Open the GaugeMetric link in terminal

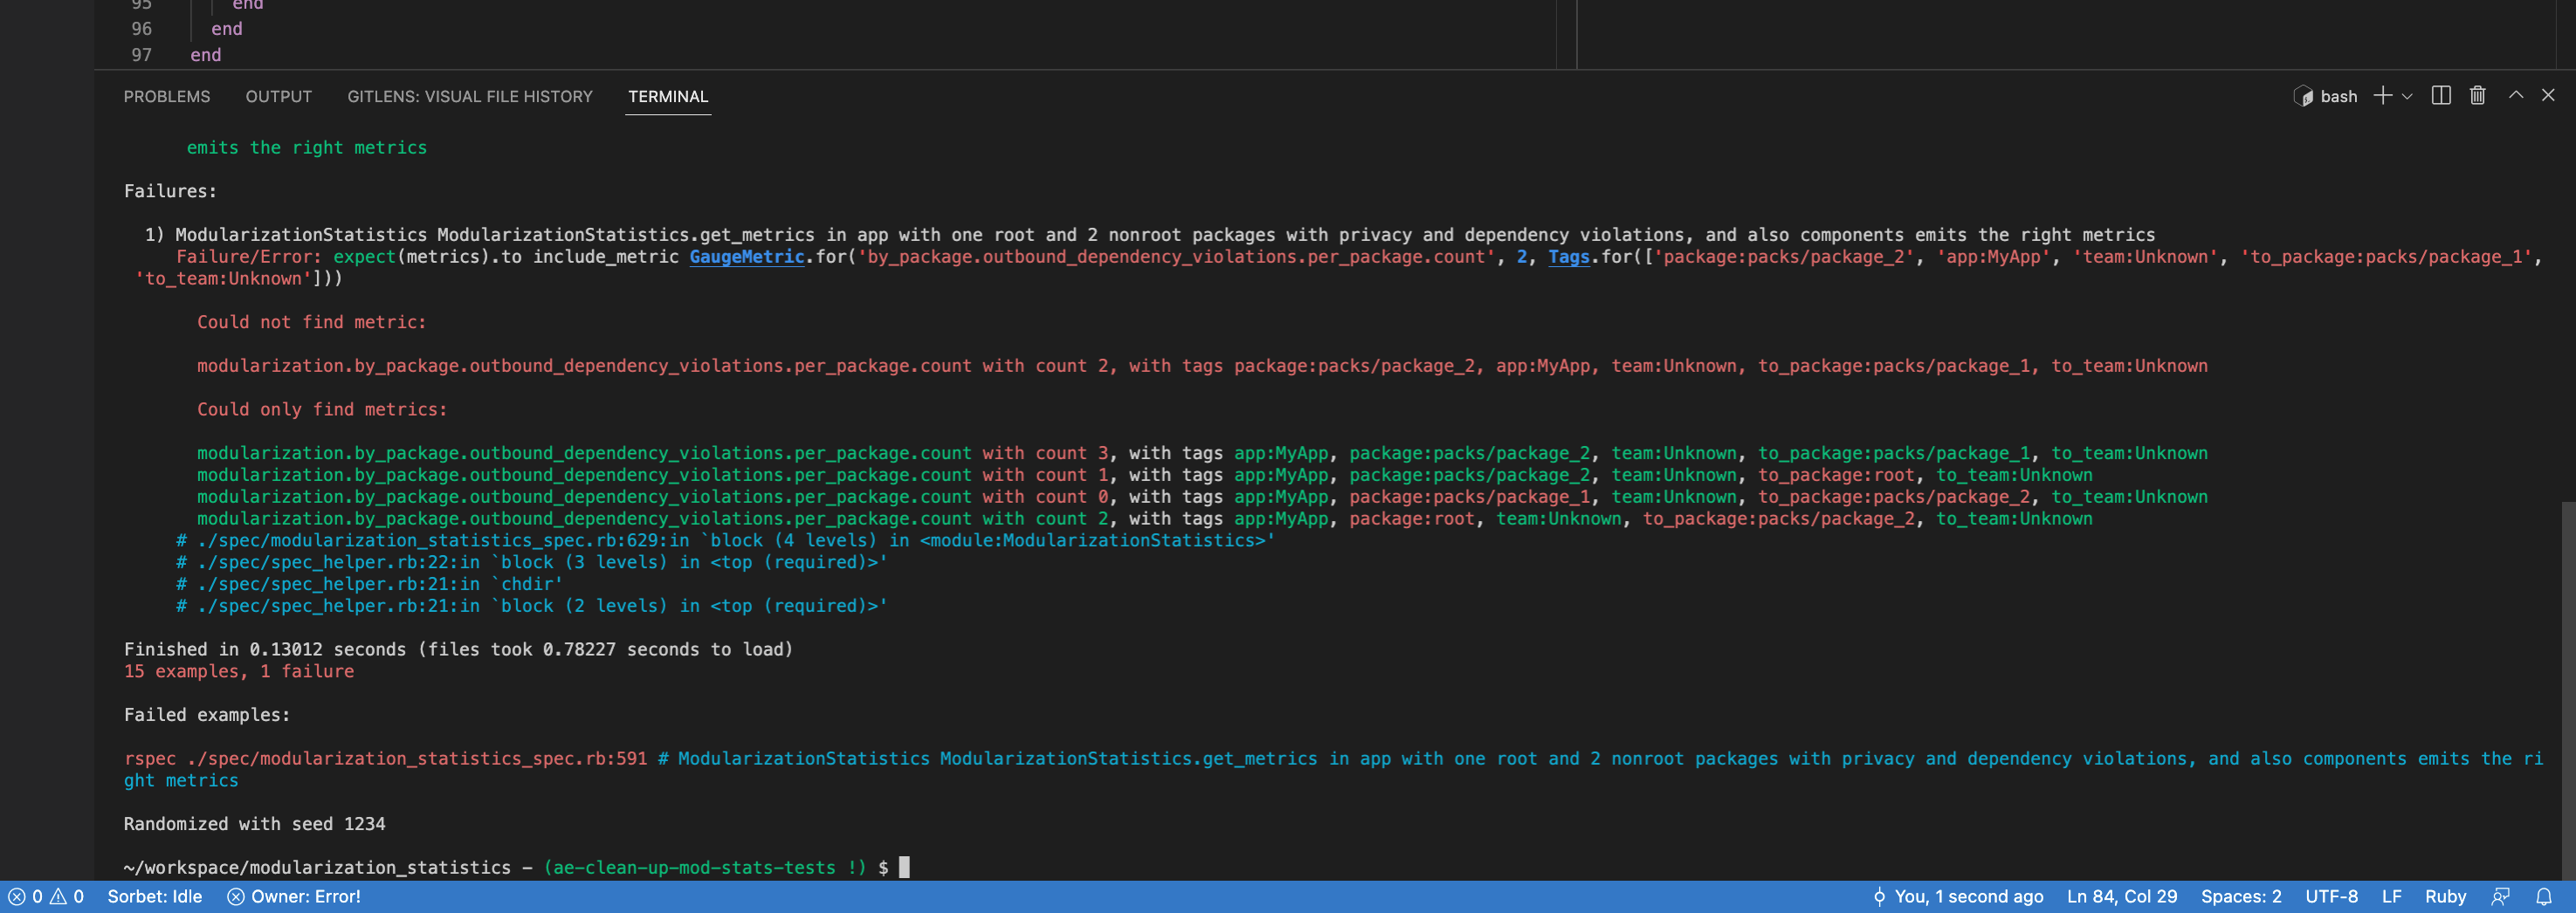tap(747, 257)
